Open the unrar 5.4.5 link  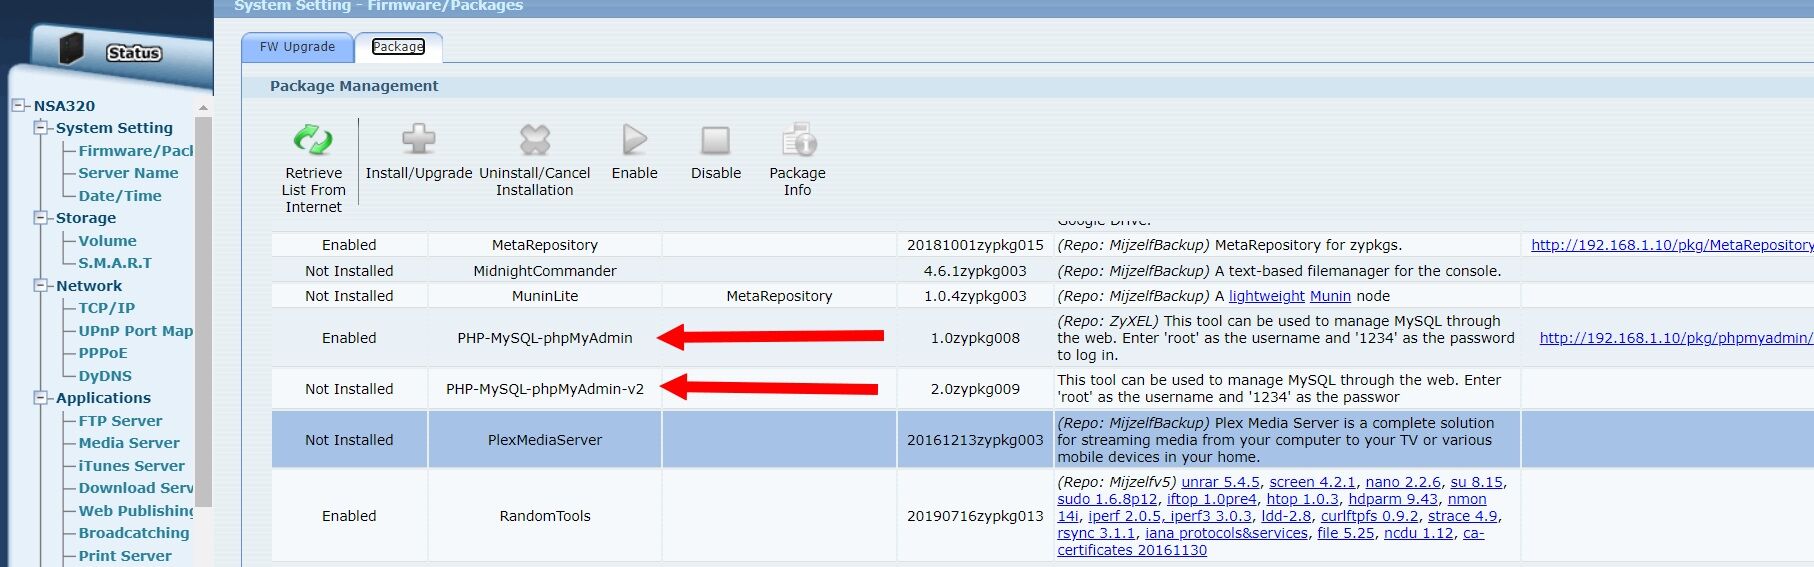point(1220,481)
